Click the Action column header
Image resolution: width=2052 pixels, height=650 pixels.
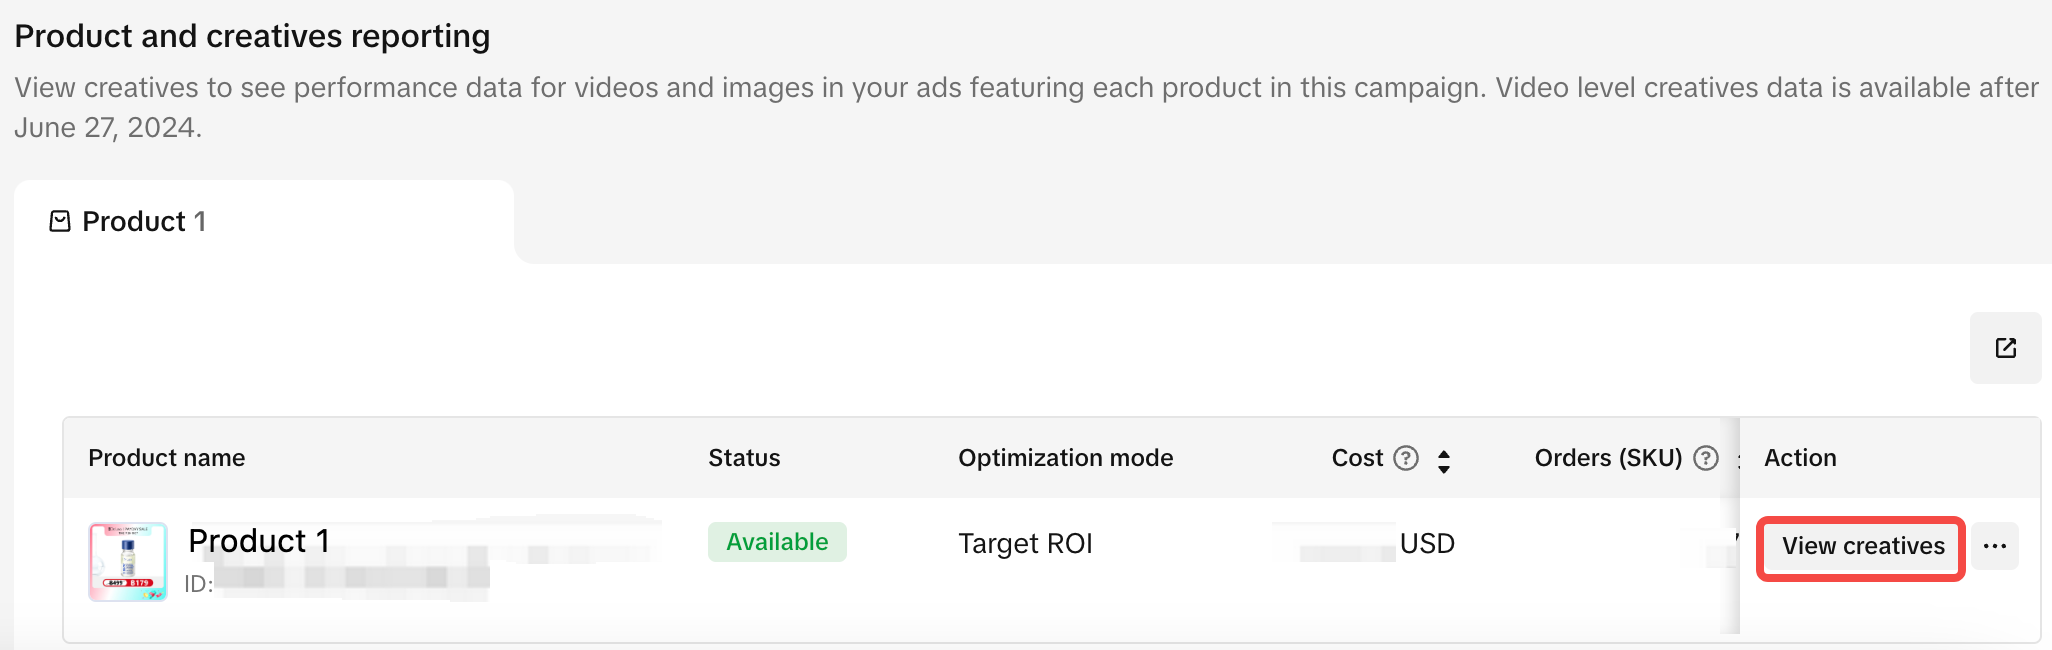[1800, 458]
